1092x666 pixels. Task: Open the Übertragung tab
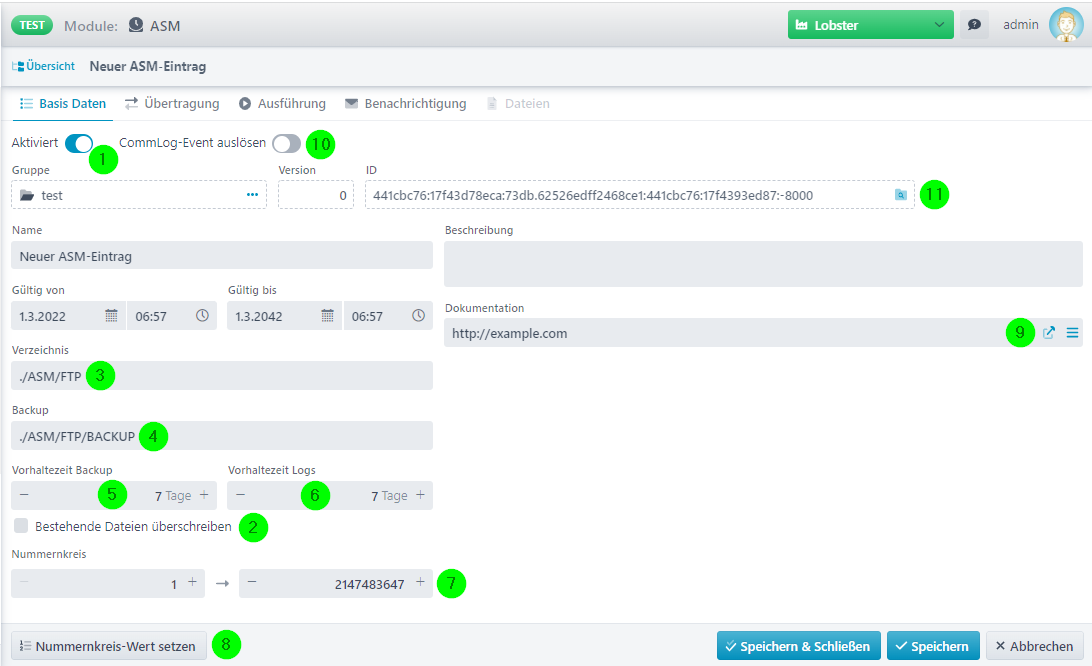(172, 104)
